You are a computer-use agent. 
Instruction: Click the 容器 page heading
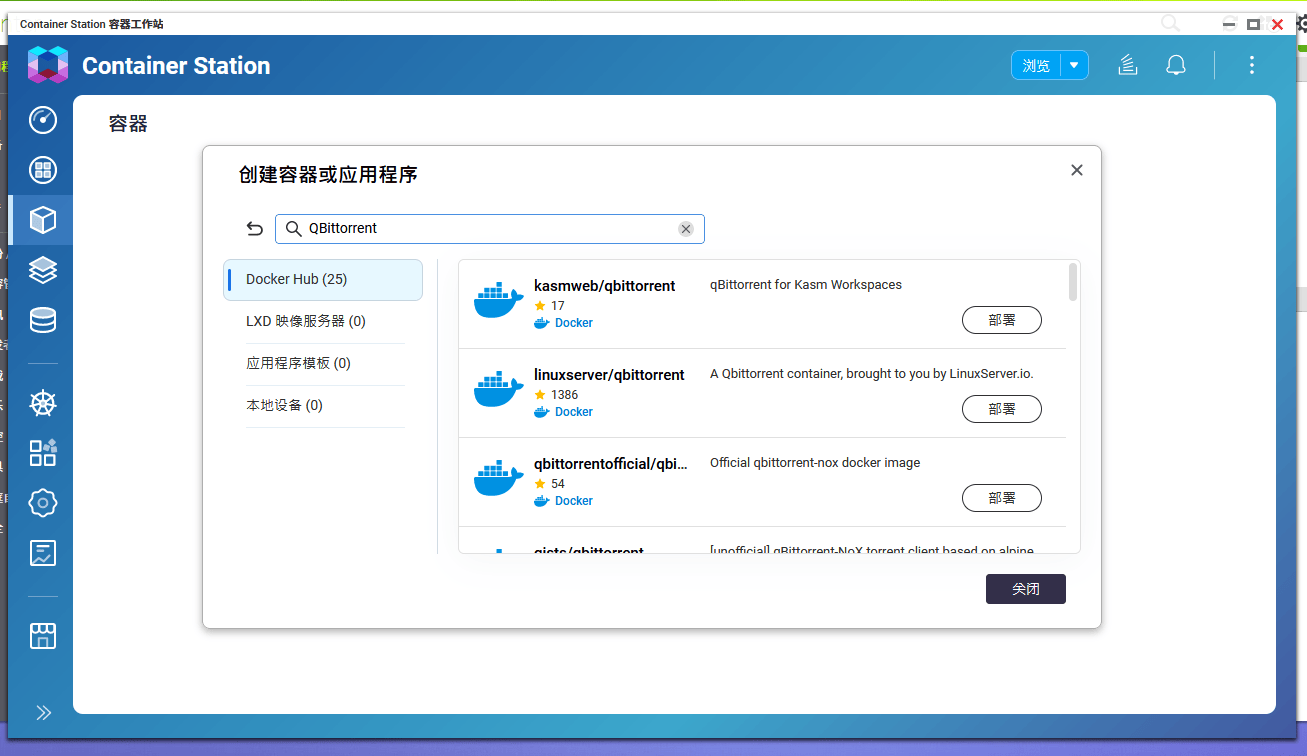pos(128,124)
